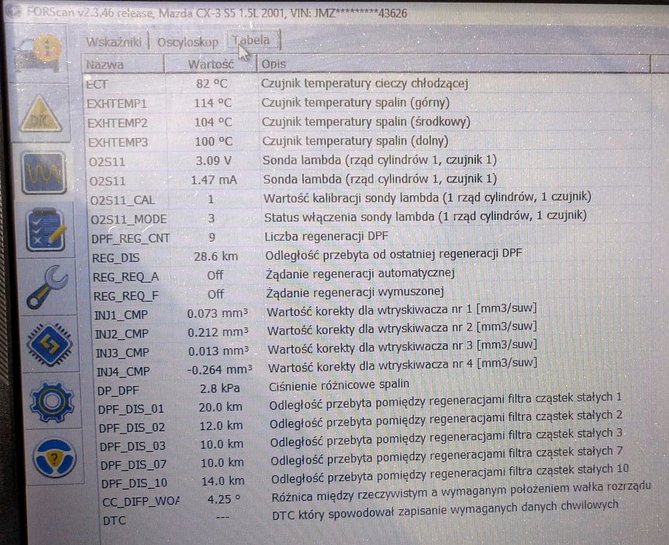
Task: Open the module configuration chip icon
Action: [49, 344]
